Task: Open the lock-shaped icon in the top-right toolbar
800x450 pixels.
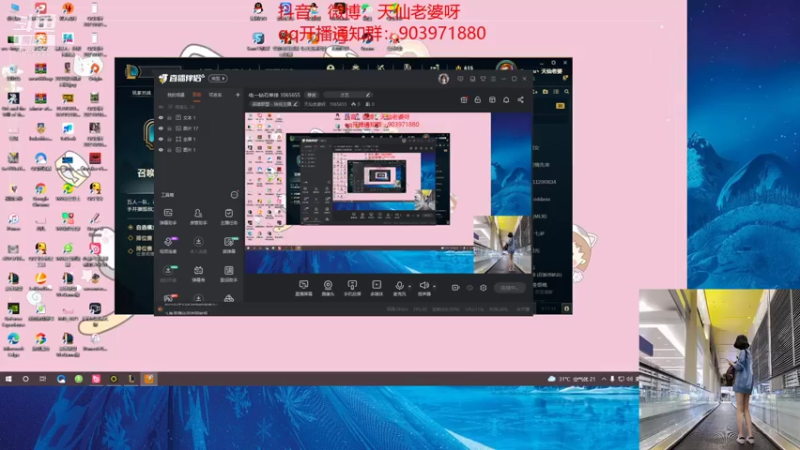Action: pyautogui.click(x=478, y=99)
